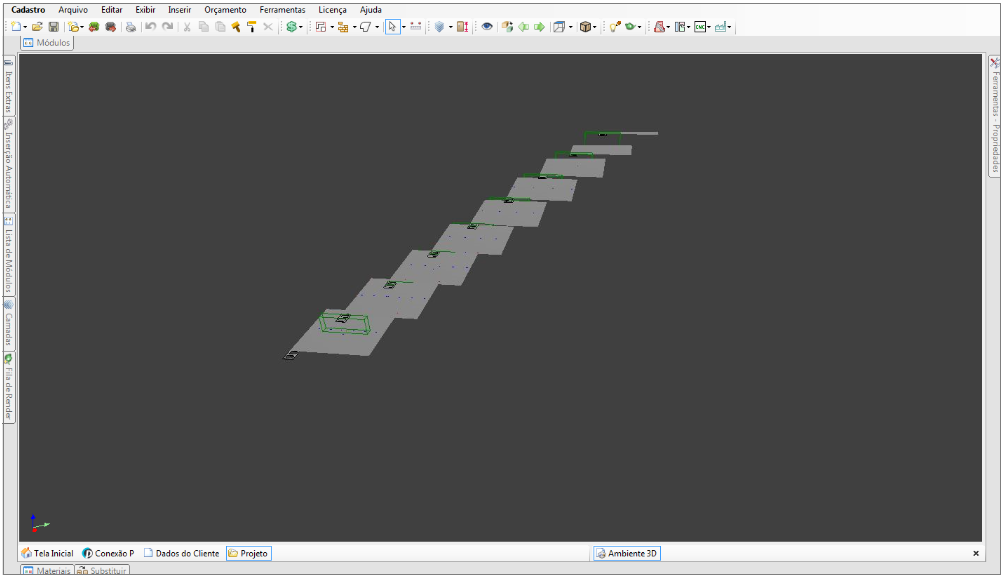Toggle the dimension measurement tool

(x=416, y=27)
